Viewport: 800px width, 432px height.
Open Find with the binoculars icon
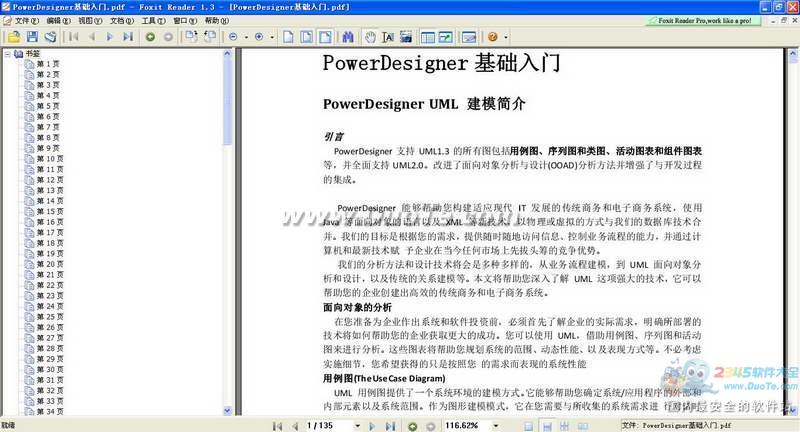(348, 37)
